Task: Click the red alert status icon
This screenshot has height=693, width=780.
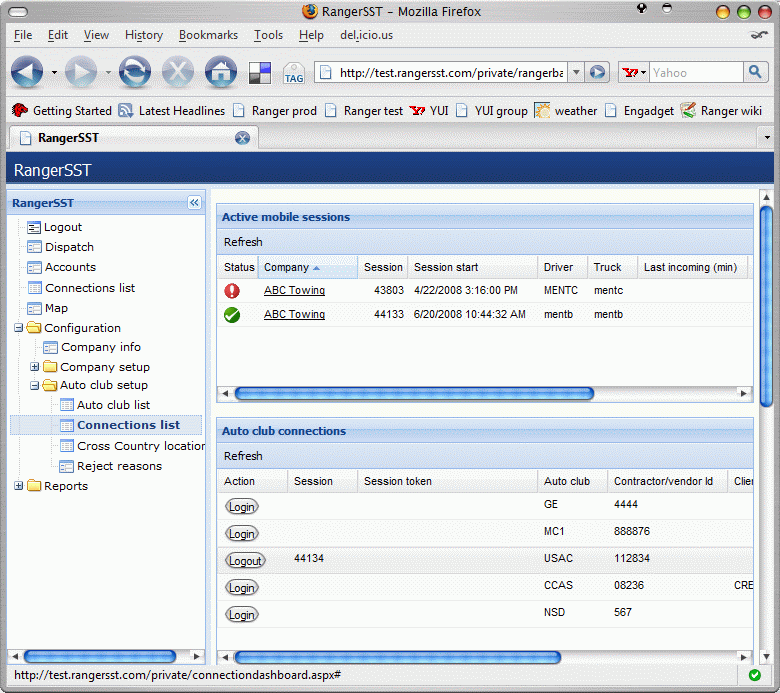Action: click(x=232, y=291)
